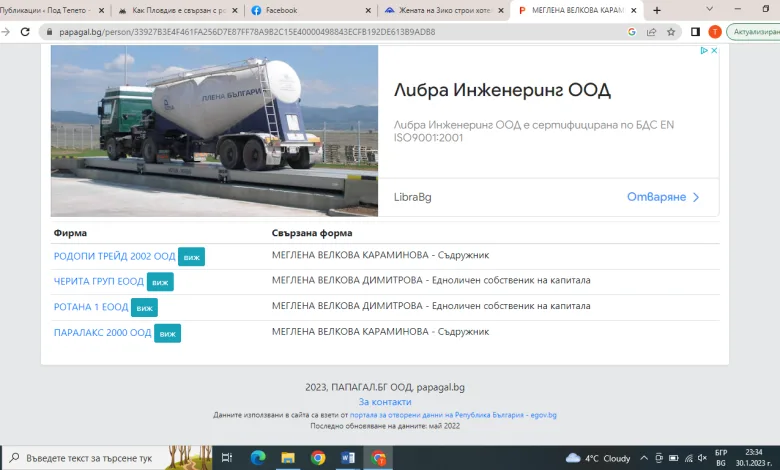The height and width of the screenshot is (470, 780).
Task: Expand the tab search chevron
Action: coord(710,9)
